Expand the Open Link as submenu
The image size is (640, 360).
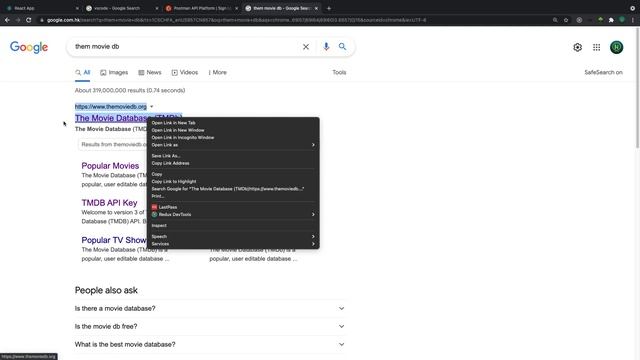point(233,145)
